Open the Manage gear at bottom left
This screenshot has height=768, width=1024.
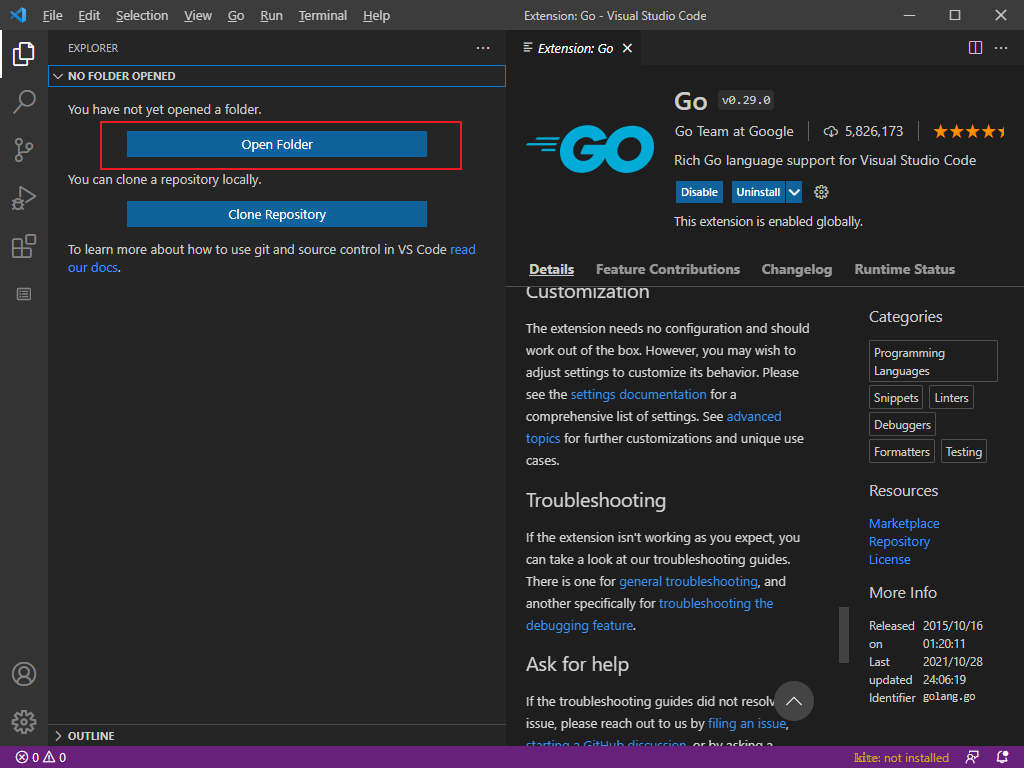click(24, 721)
